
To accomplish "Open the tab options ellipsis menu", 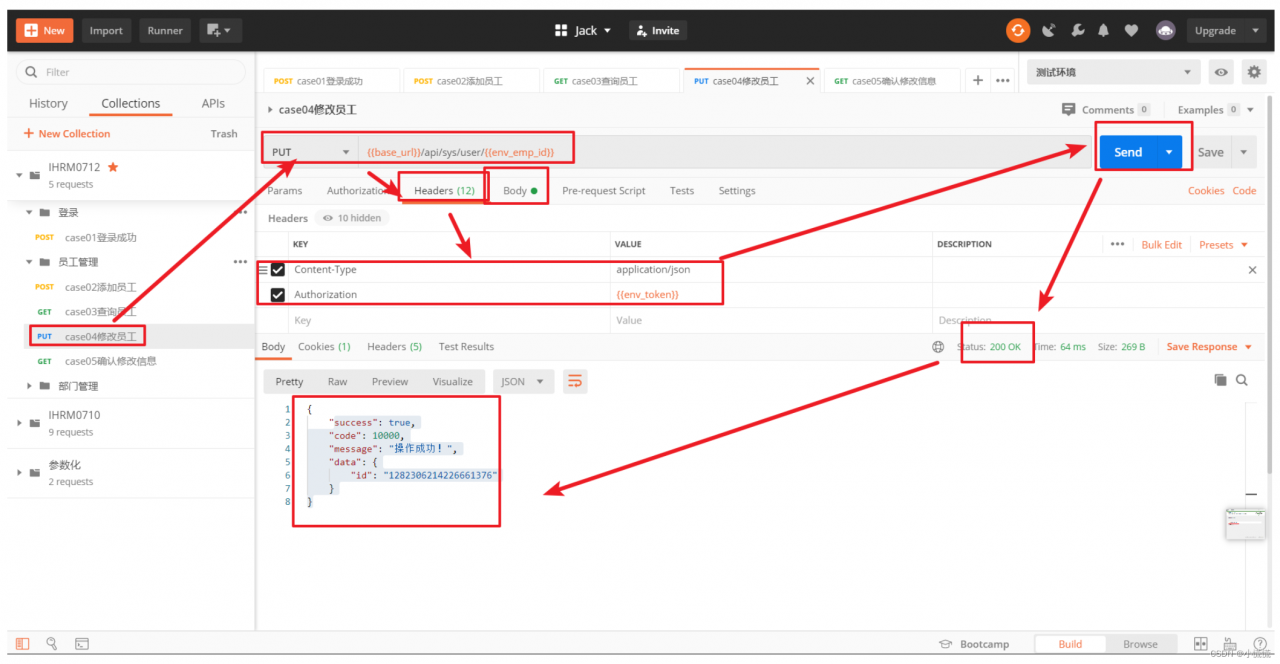I will [1003, 81].
